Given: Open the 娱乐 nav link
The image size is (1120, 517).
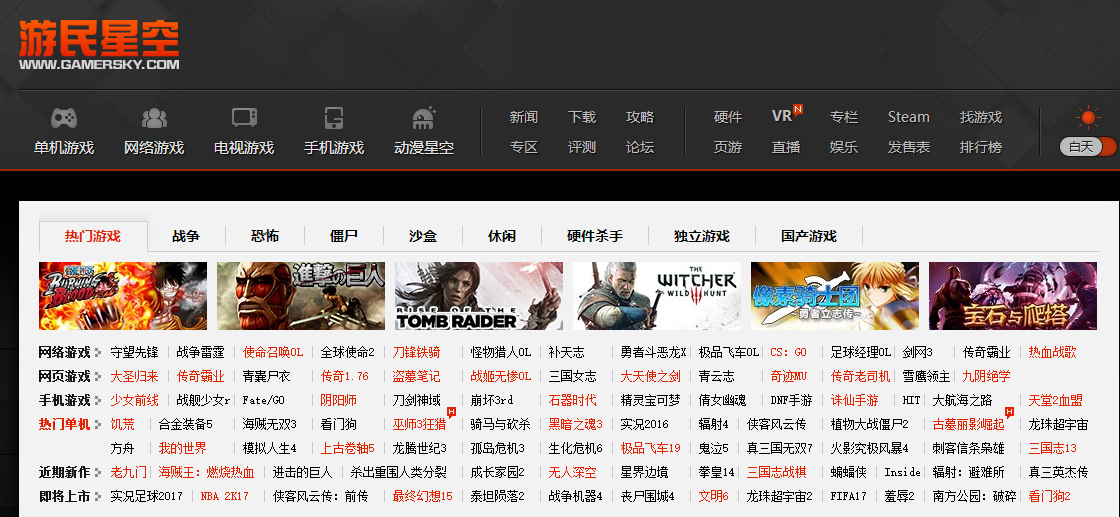Looking at the screenshot, I should point(844,147).
